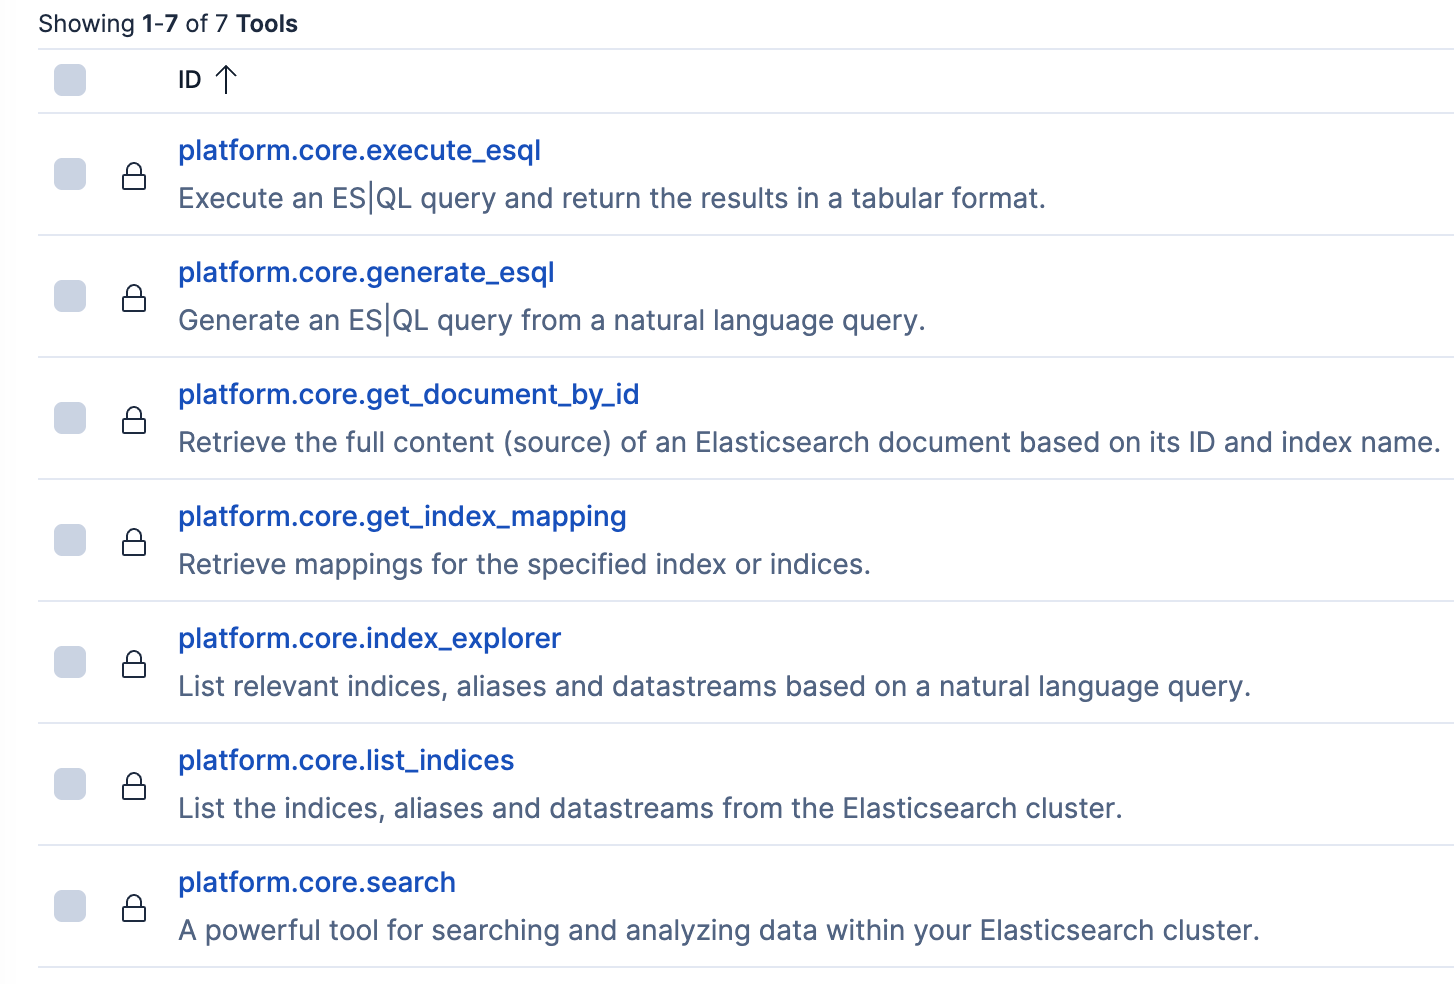Toggle the select-all checkbox in header

[70, 80]
